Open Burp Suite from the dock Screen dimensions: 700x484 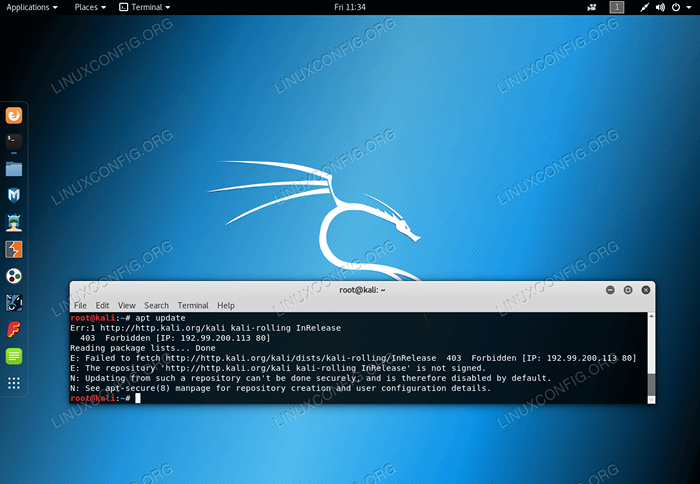(x=14, y=250)
